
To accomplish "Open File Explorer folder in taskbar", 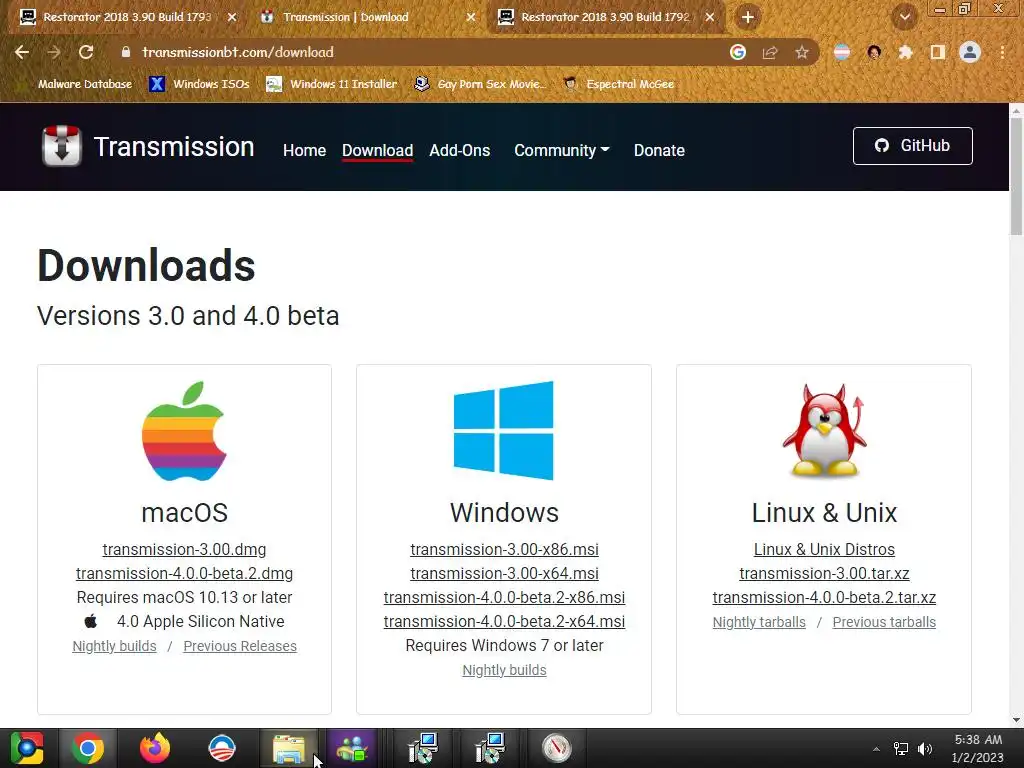I will (289, 748).
